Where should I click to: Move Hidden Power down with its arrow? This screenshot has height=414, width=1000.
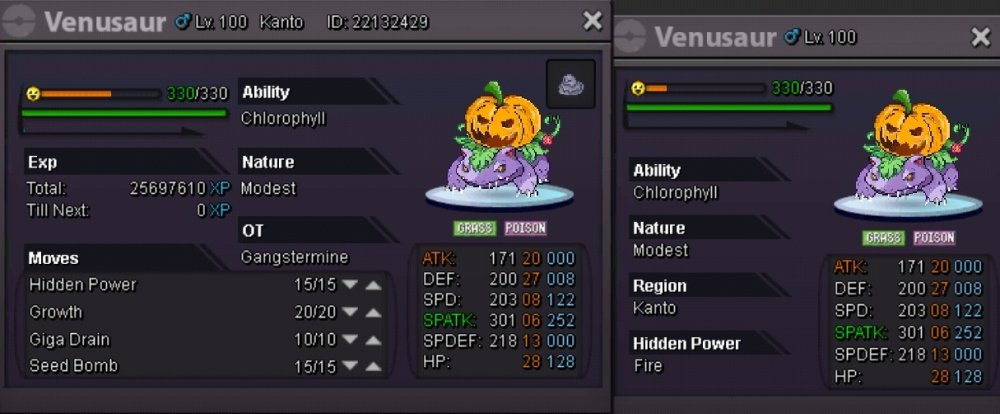click(349, 285)
